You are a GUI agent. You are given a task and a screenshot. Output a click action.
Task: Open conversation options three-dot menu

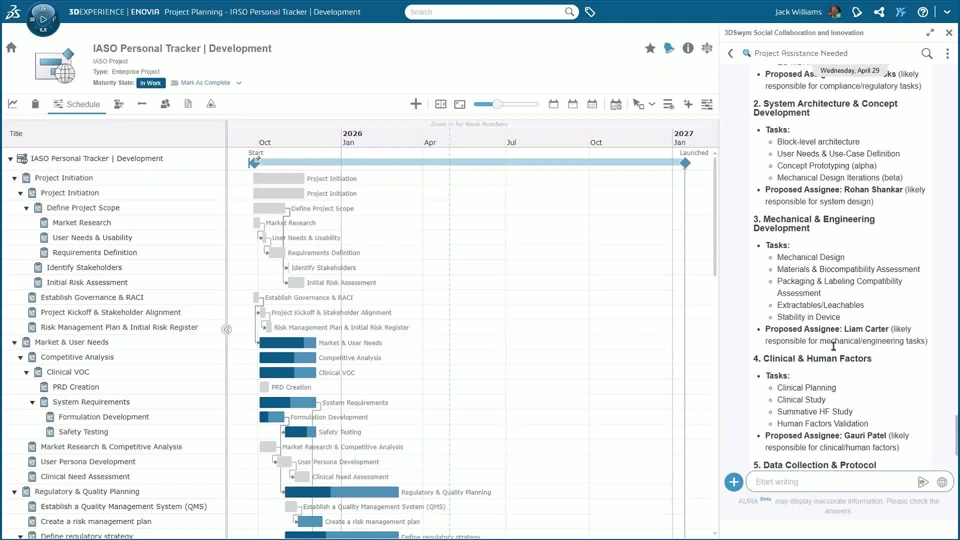click(x=947, y=53)
